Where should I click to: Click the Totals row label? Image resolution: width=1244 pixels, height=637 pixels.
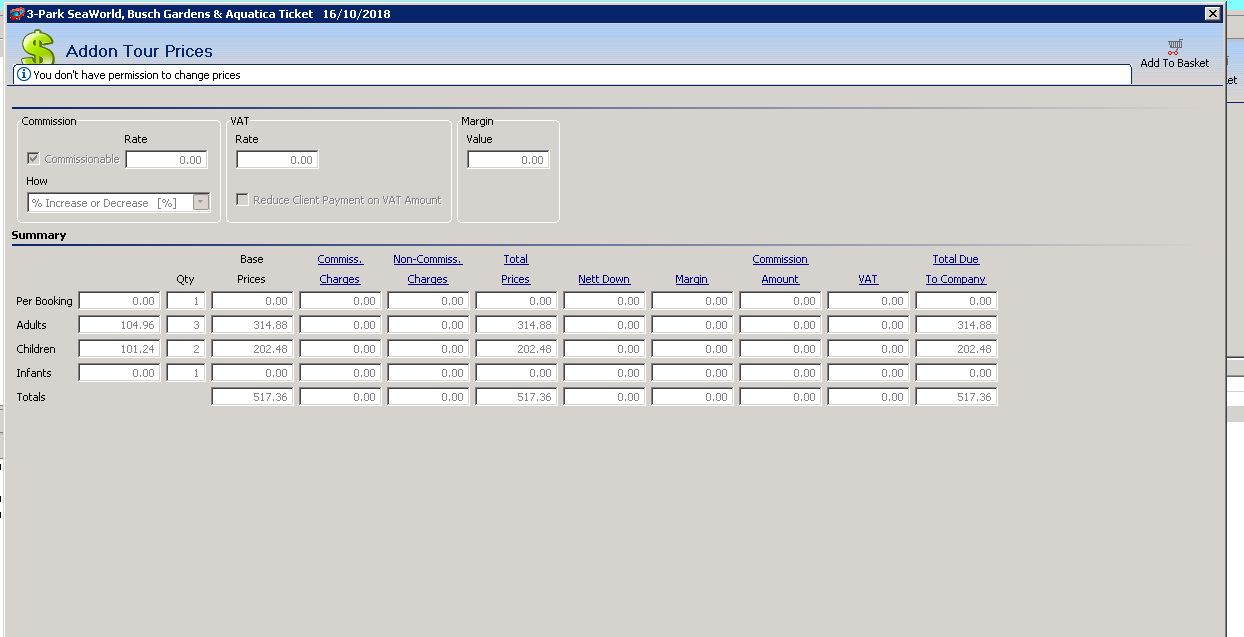pyautogui.click(x=31, y=397)
